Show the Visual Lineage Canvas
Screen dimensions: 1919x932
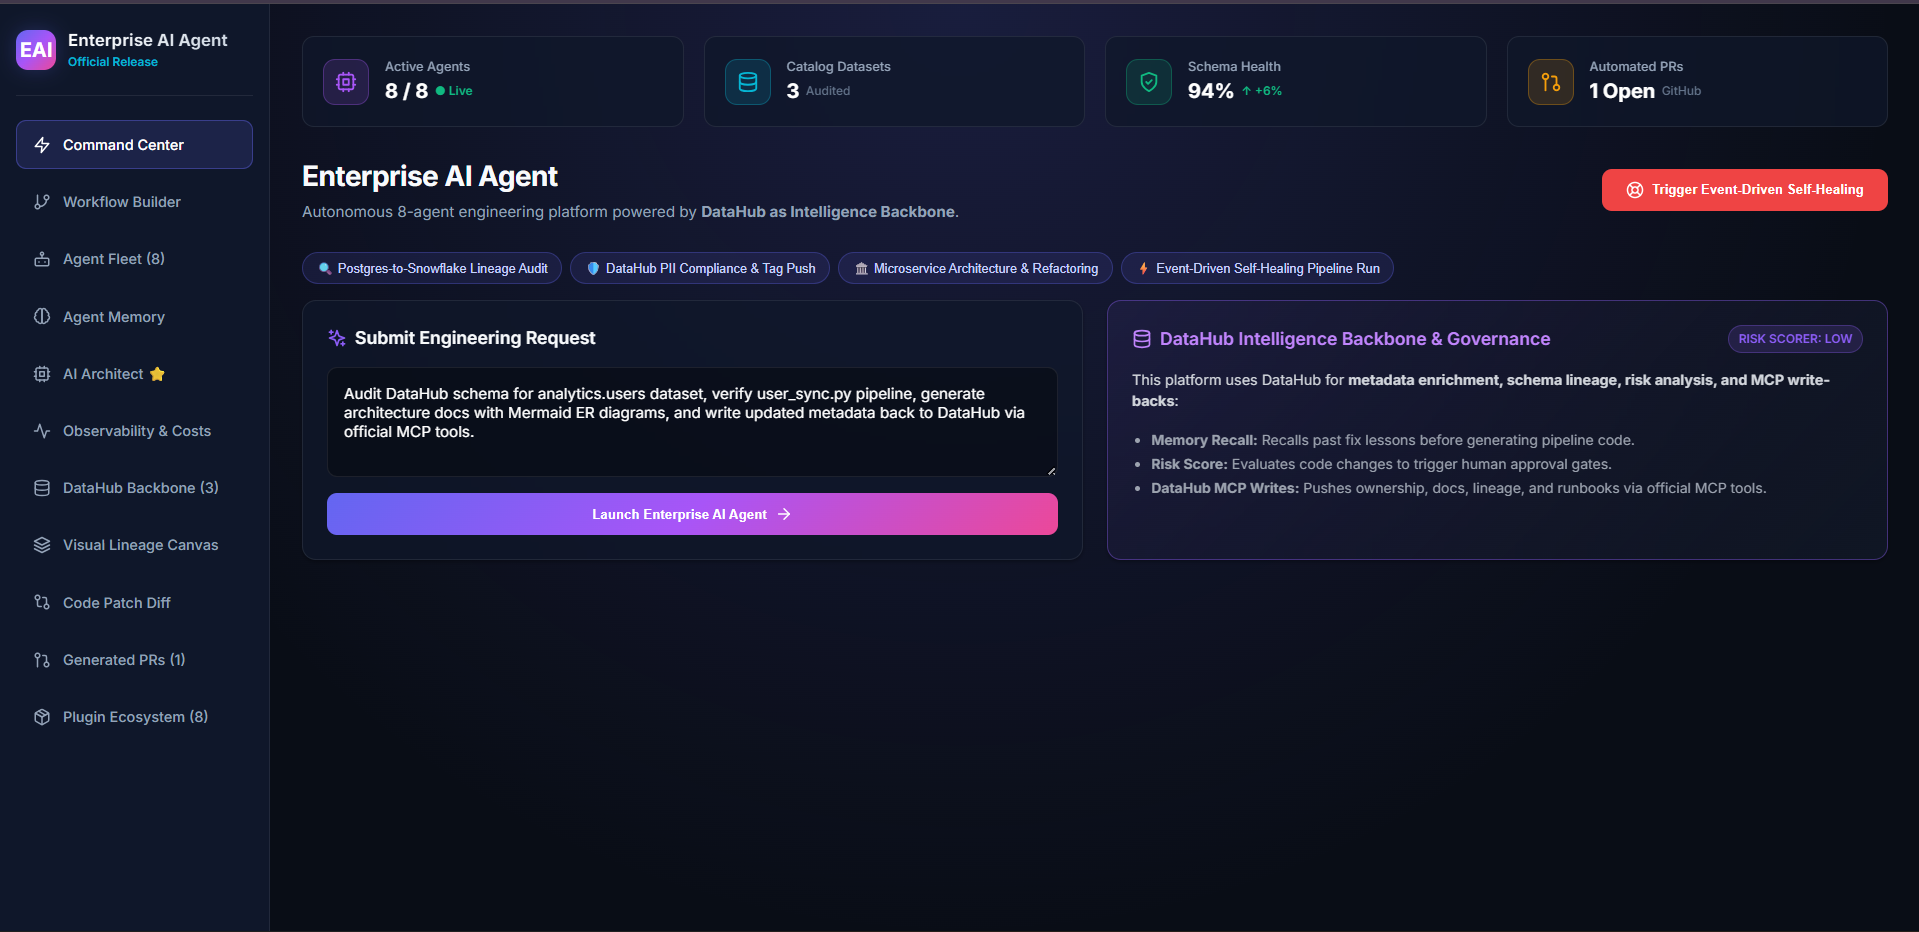[x=134, y=545]
